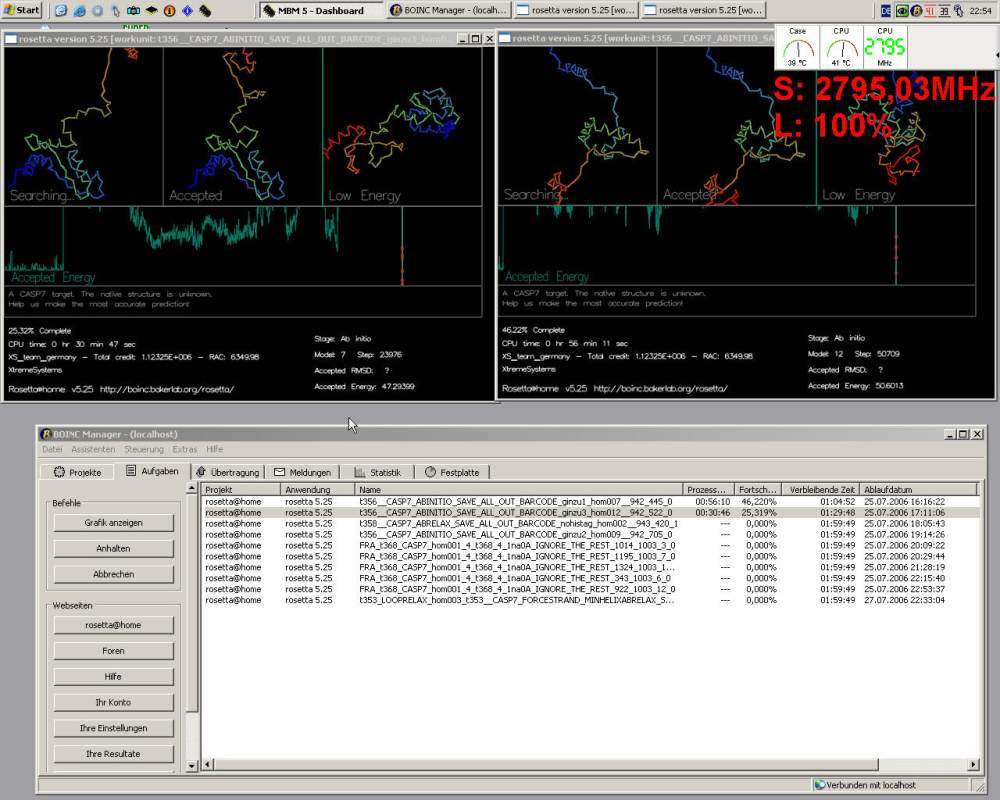Select the t358 ABRELAX nohistag task row

click(x=591, y=524)
